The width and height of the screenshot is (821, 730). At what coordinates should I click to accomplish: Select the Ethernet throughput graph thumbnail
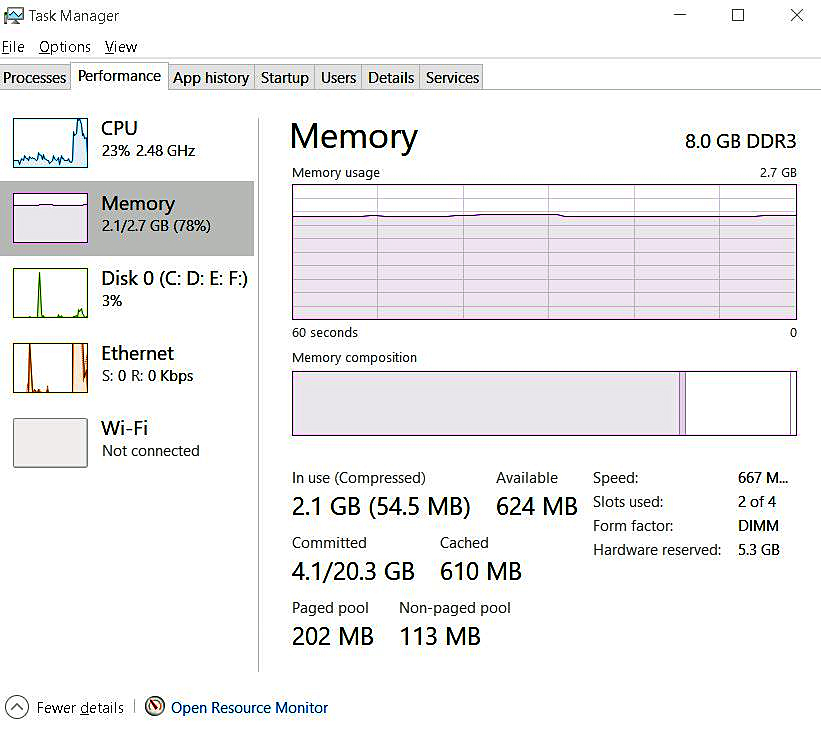tap(50, 368)
